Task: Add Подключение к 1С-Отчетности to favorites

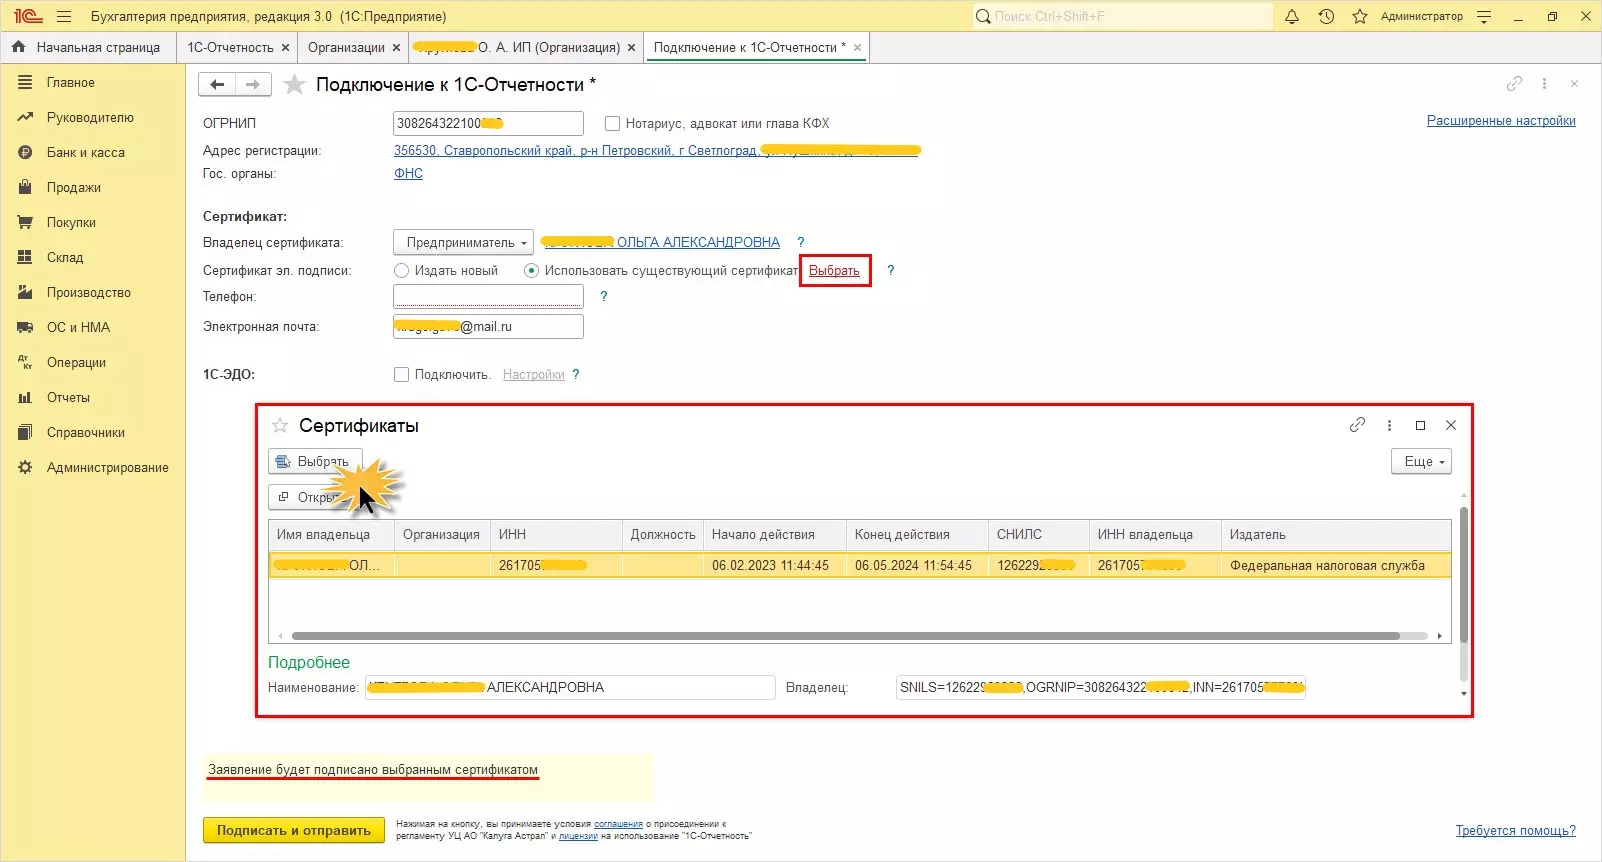Action: [294, 85]
